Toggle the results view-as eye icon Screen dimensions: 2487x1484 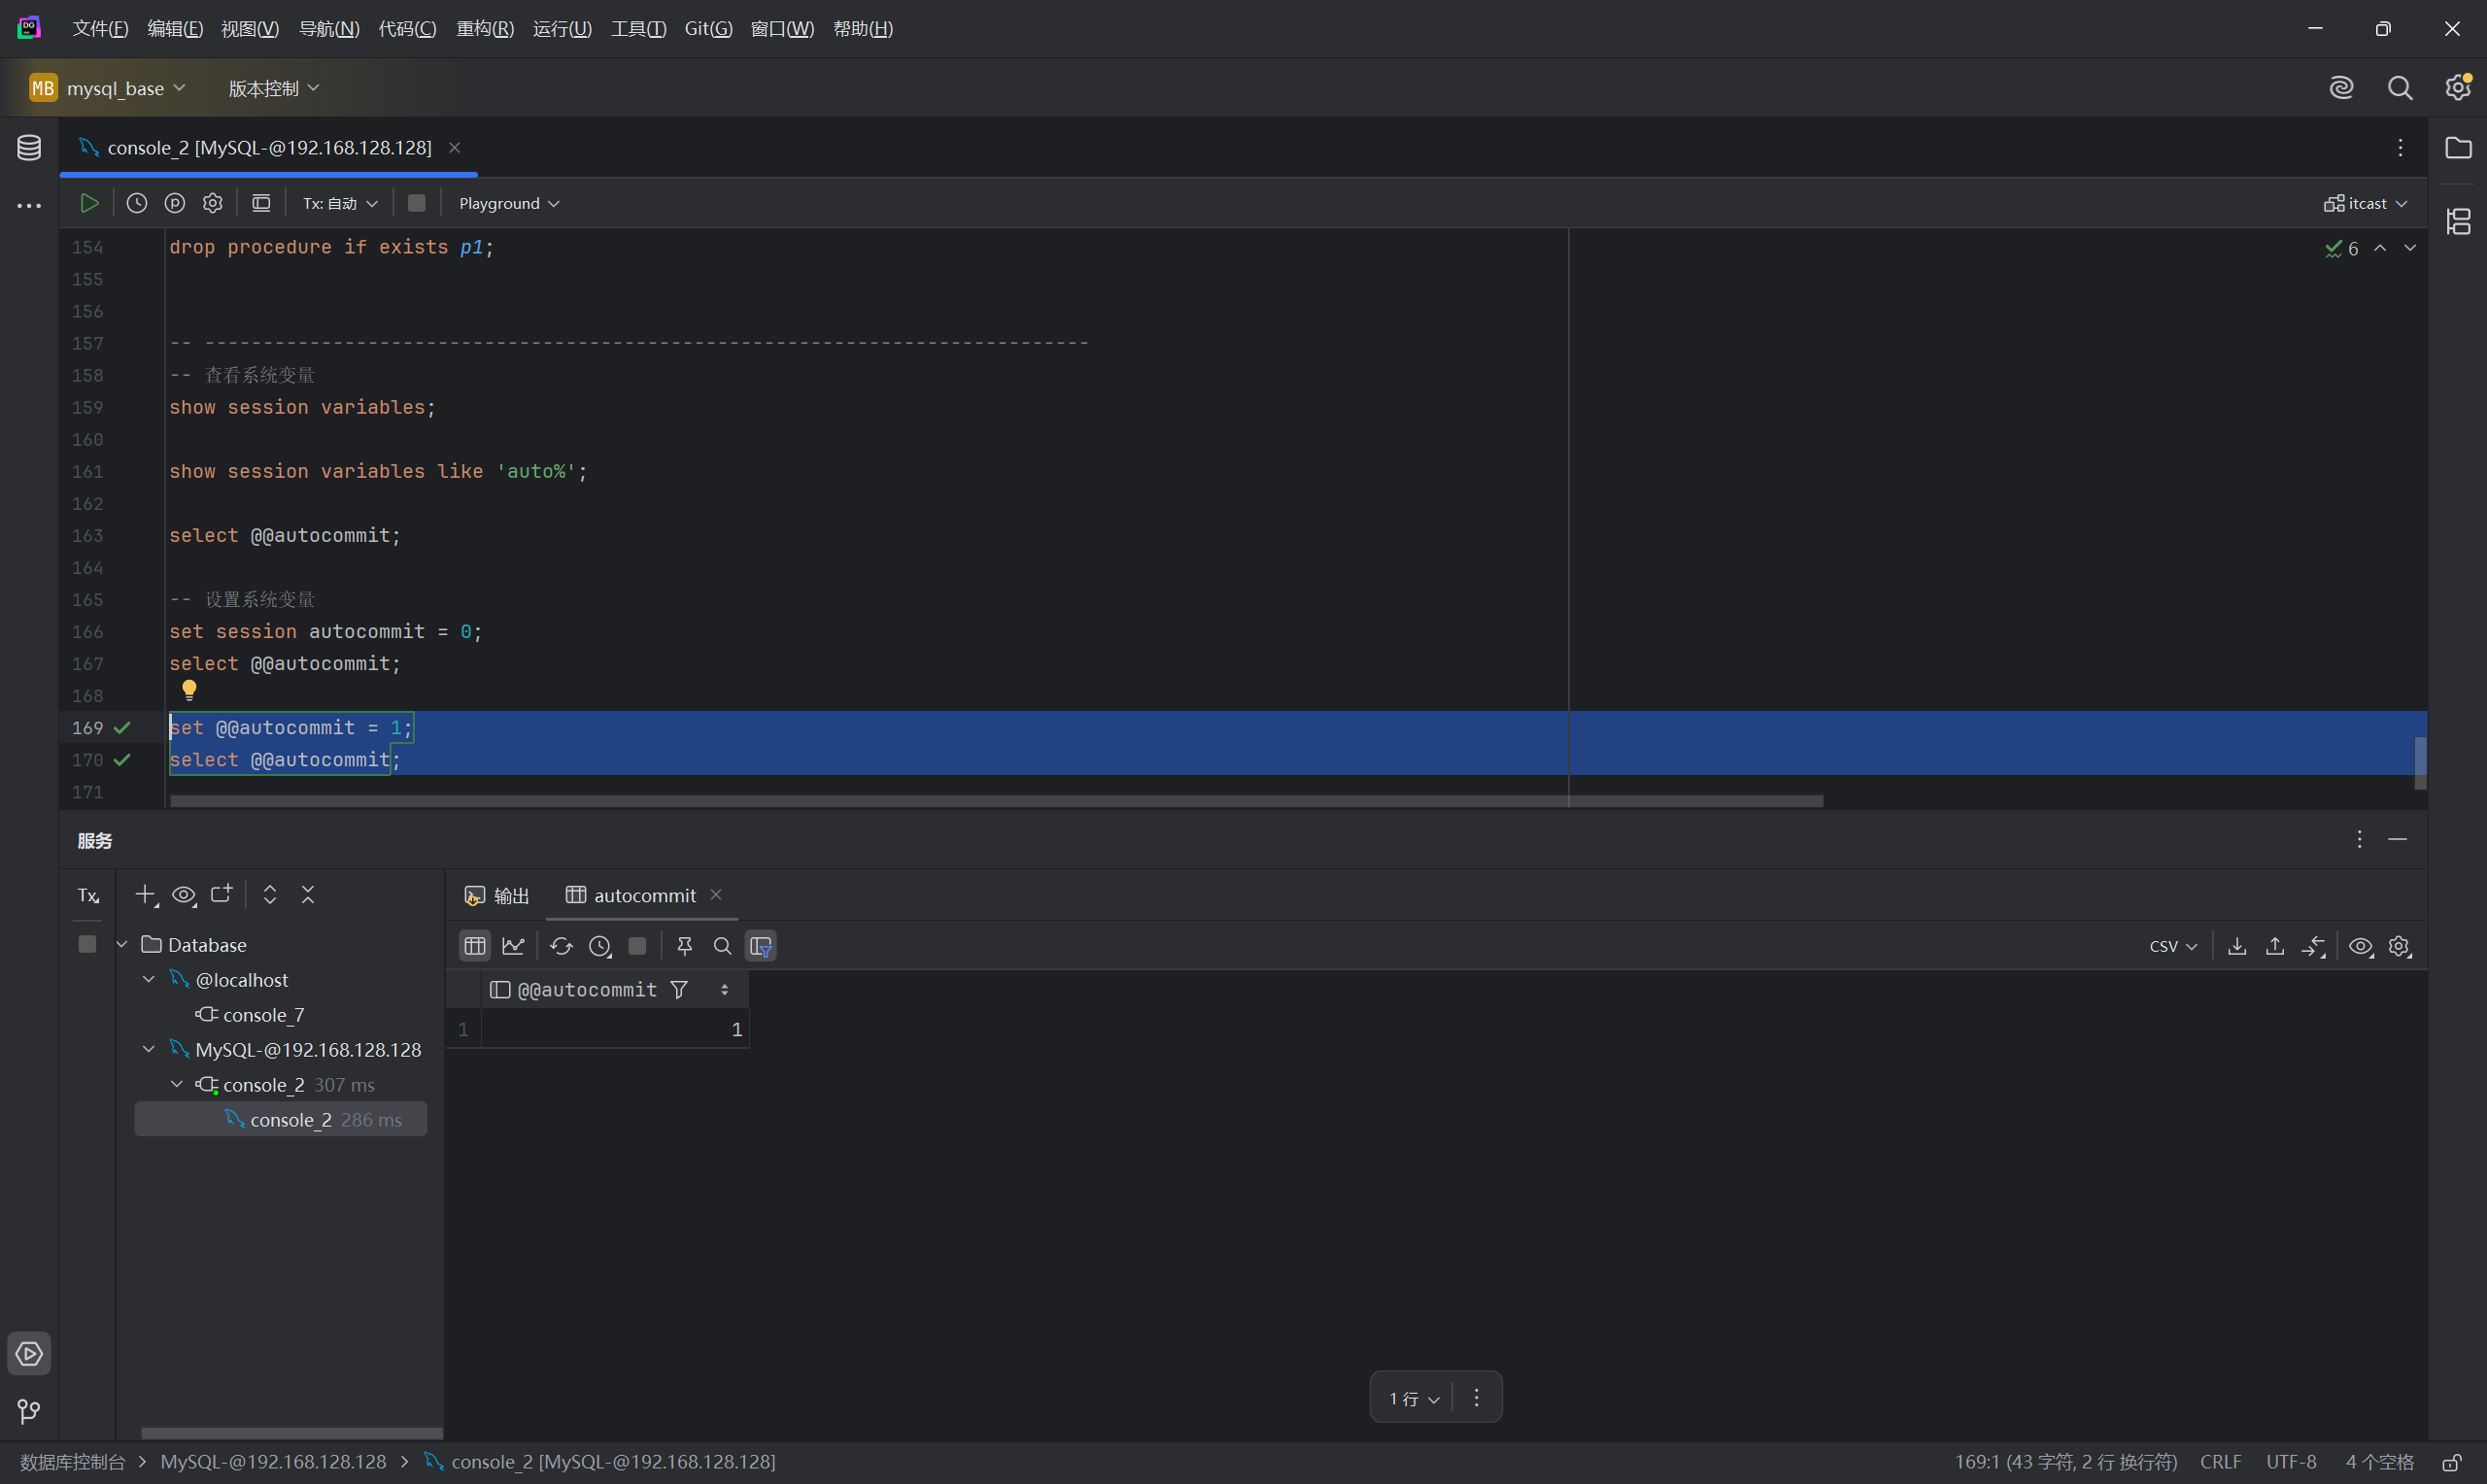pos(2361,946)
